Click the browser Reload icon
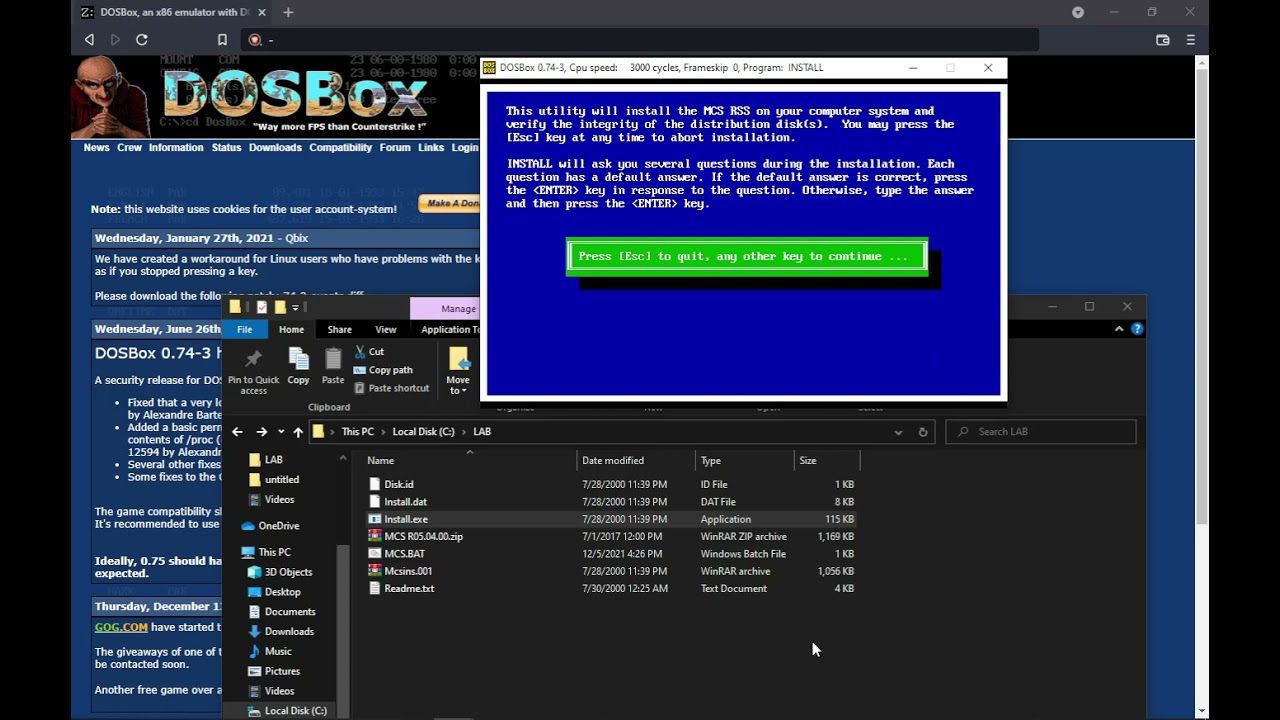 (142, 40)
